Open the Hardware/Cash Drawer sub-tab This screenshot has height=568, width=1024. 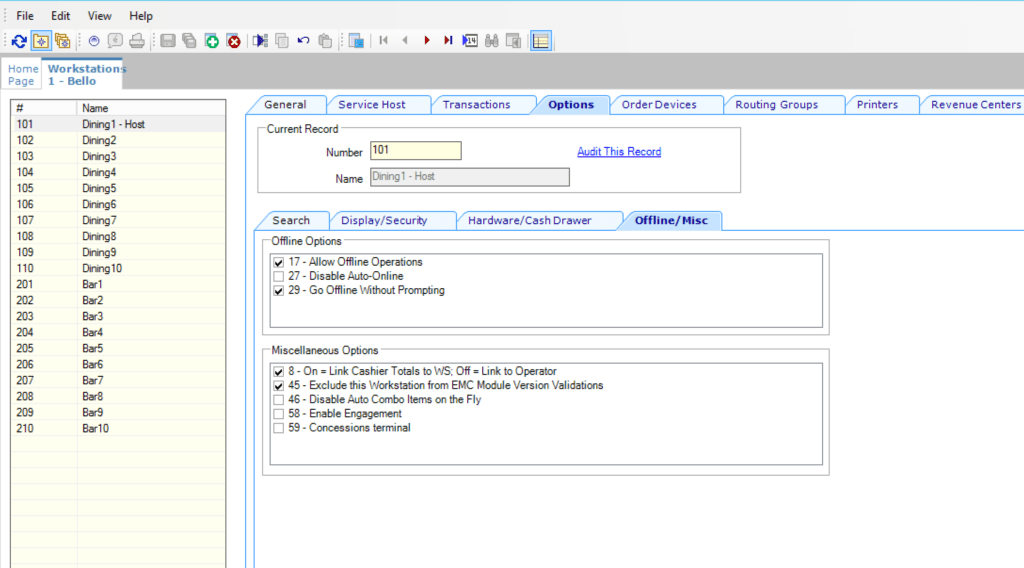530,221
